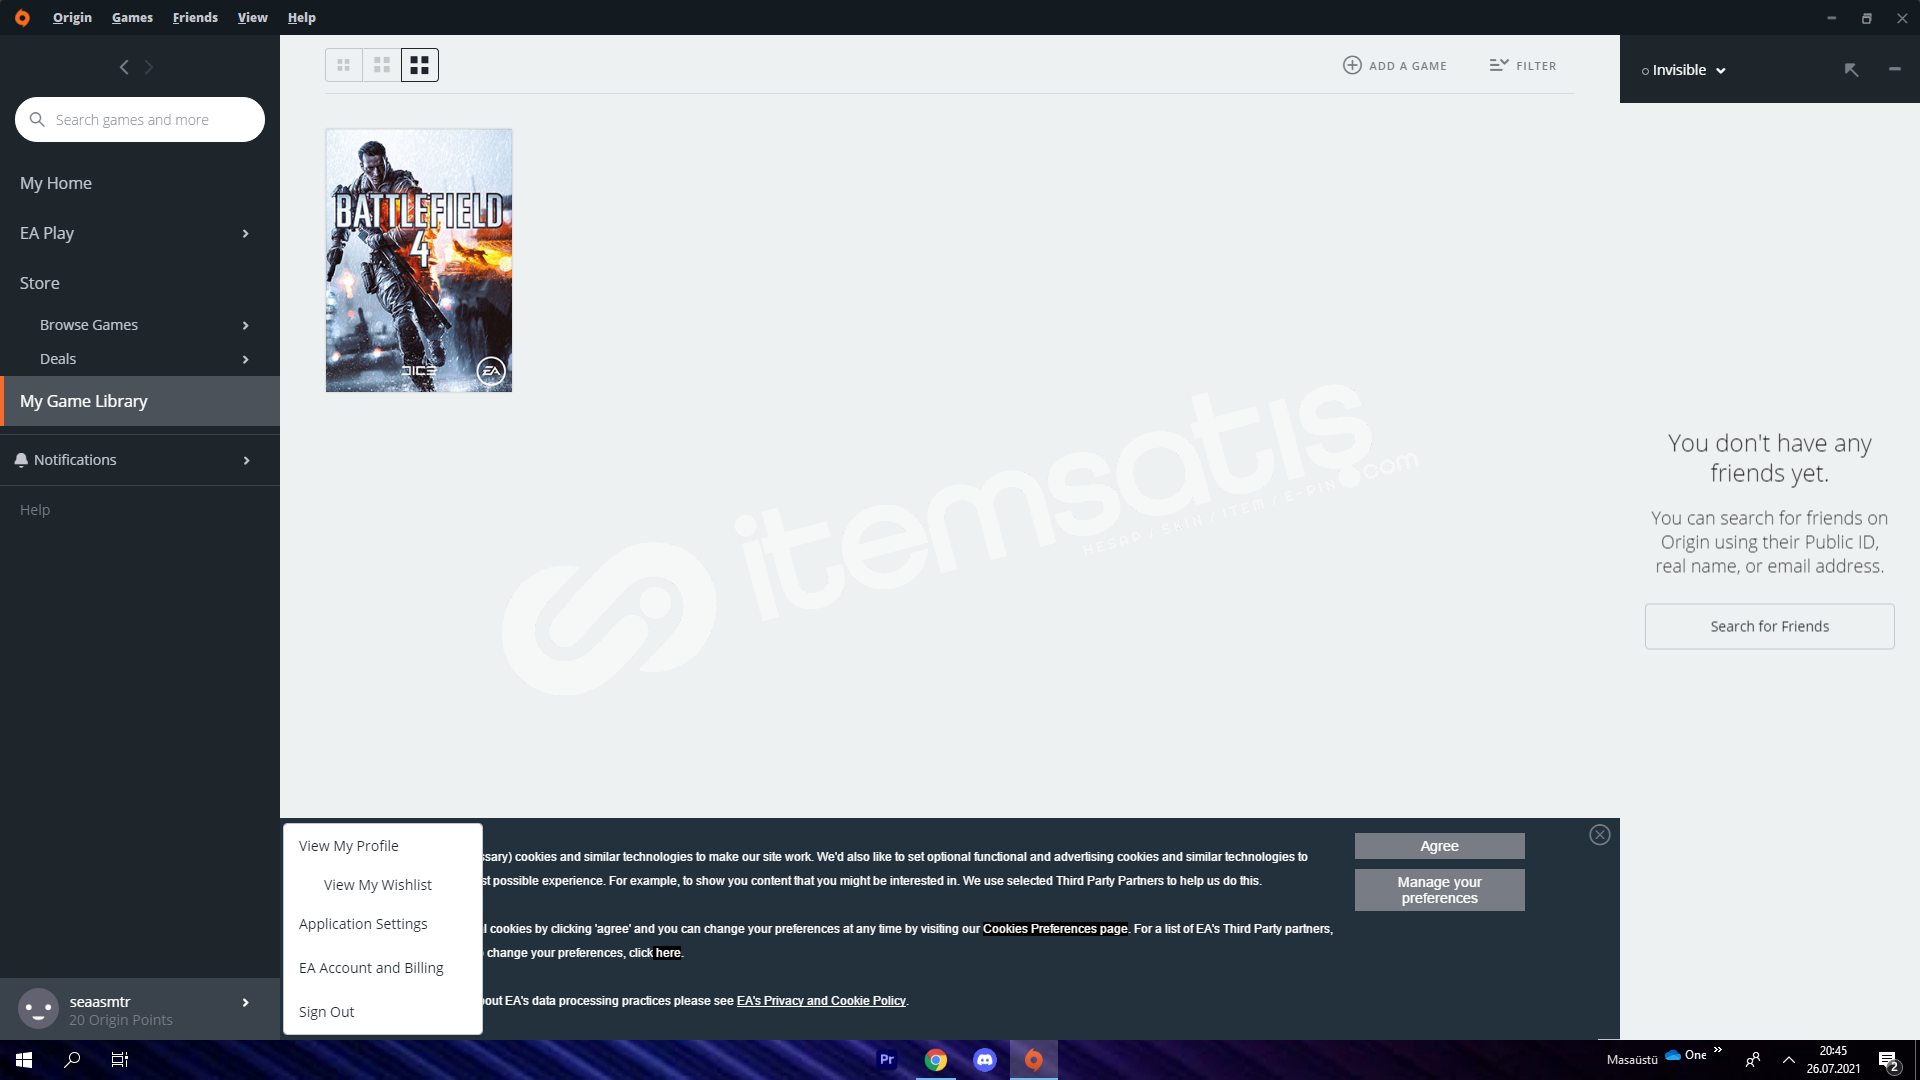
Task: Show hidden system tray icons
Action: point(1789,1060)
